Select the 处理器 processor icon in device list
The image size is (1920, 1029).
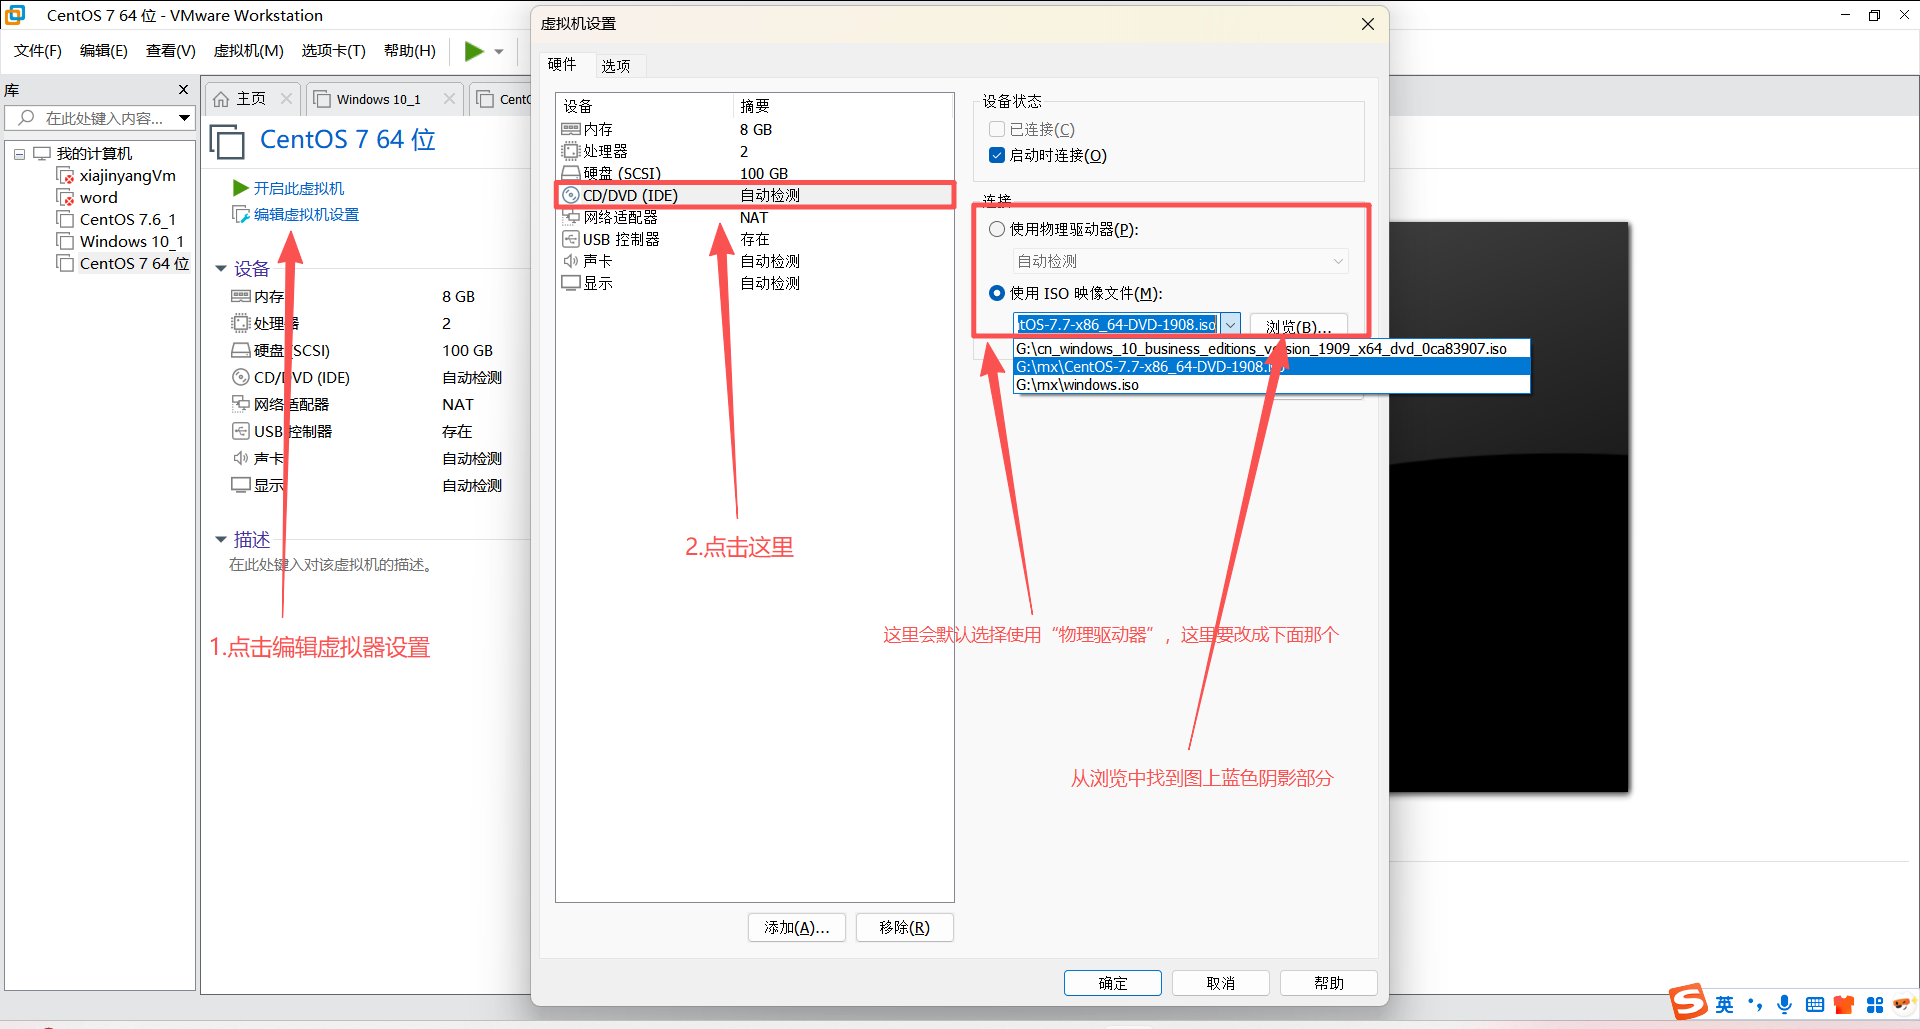coord(572,151)
